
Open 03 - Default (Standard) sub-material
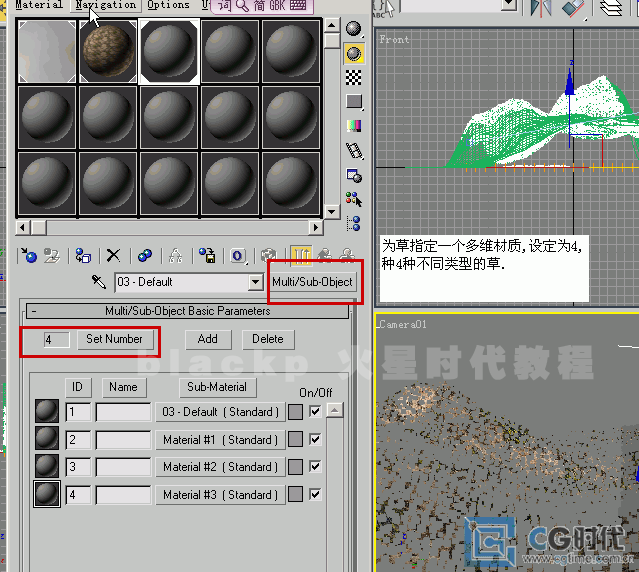[220, 412]
